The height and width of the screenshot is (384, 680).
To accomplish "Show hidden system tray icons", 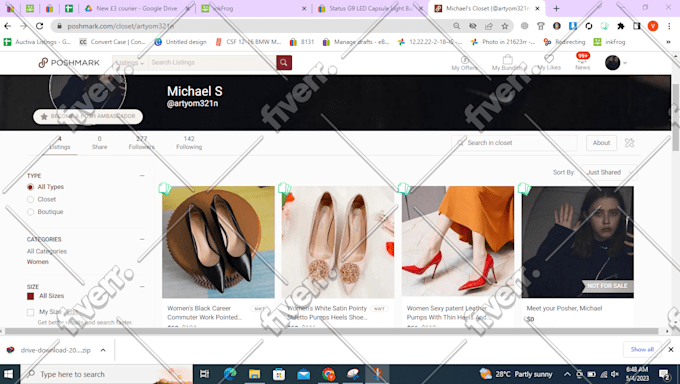I will tap(567, 374).
